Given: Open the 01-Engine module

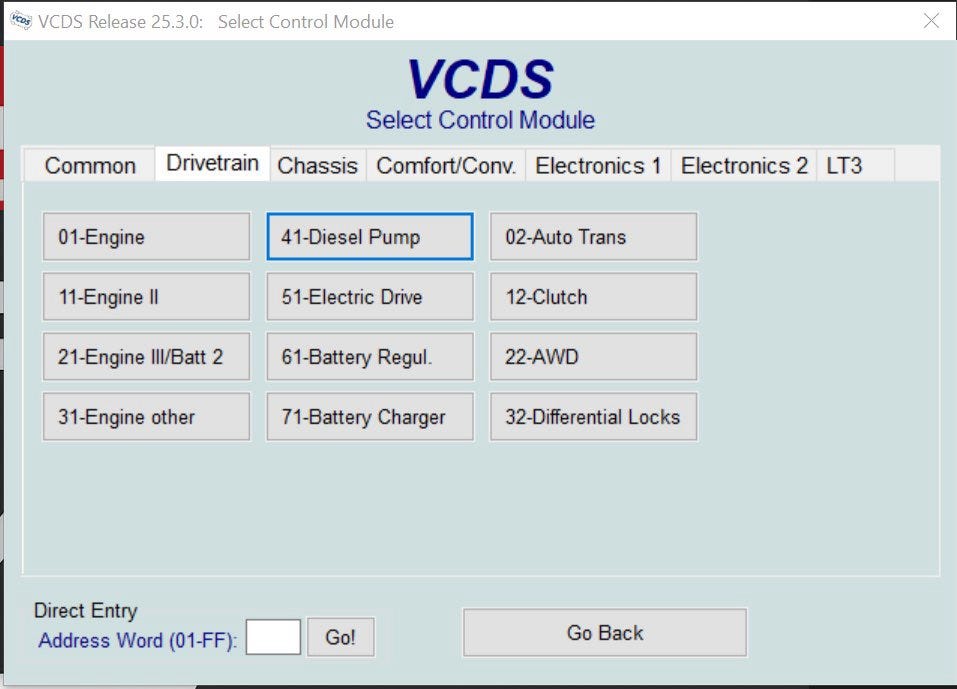Looking at the screenshot, I should point(146,237).
